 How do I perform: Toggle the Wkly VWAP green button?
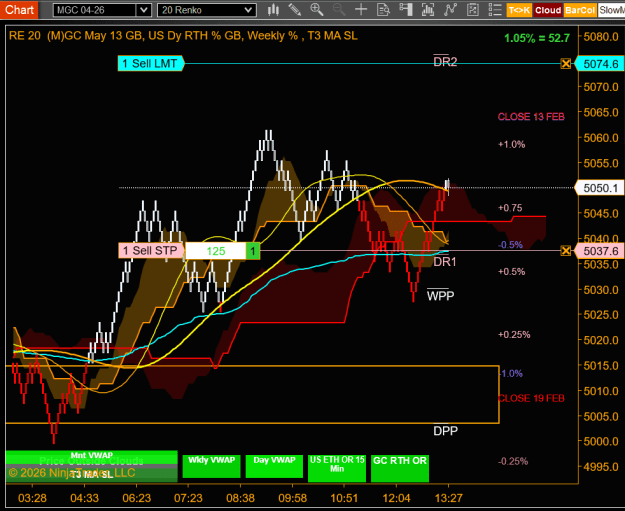(x=211, y=466)
